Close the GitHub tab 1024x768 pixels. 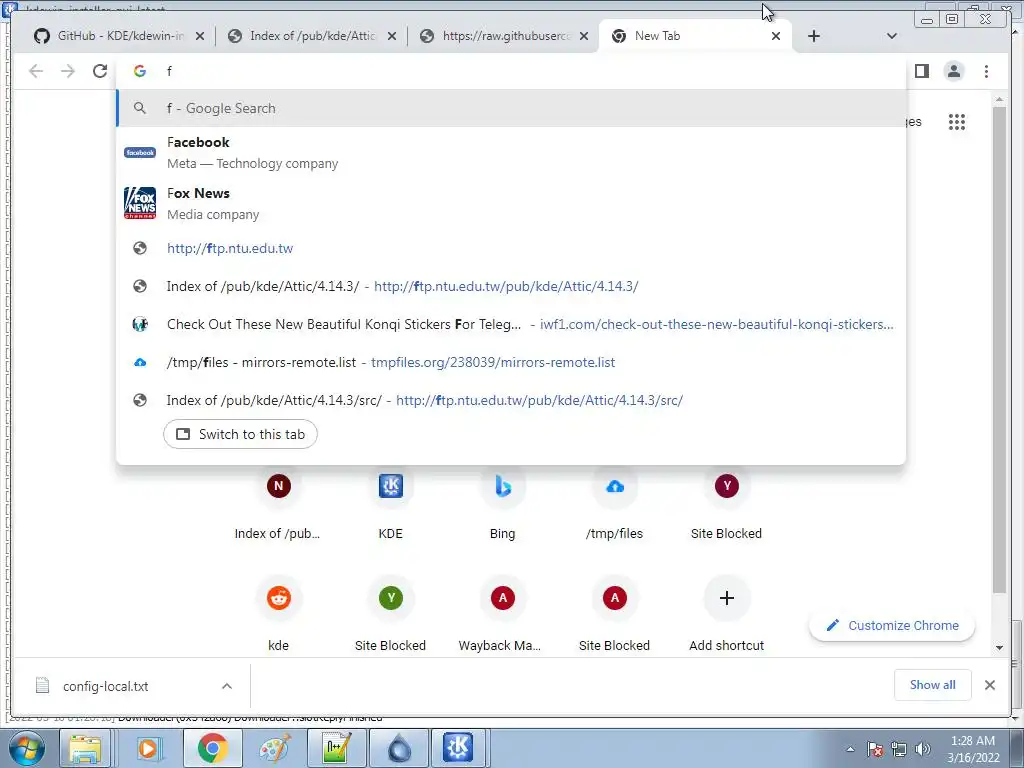coord(200,36)
